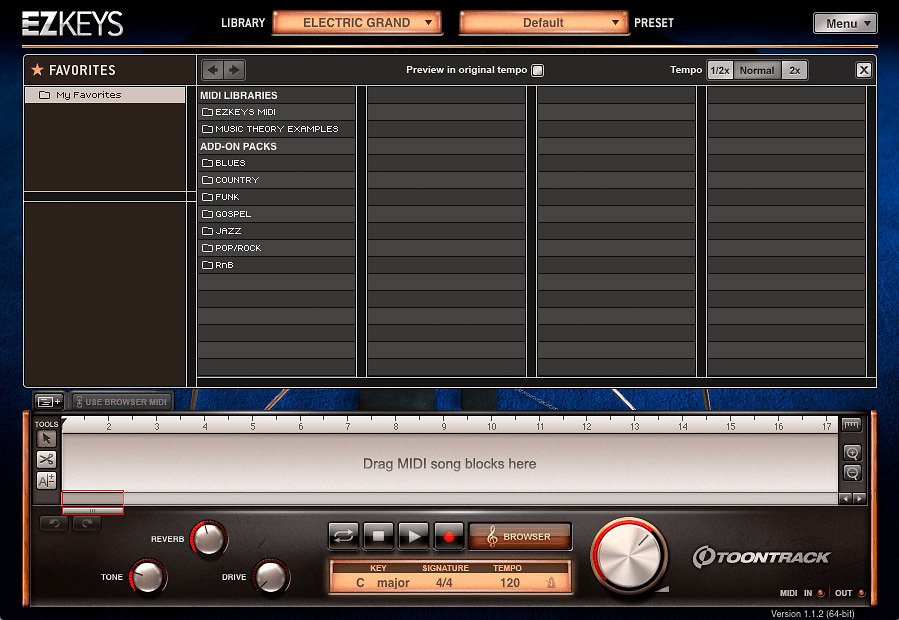Viewport: 899px width, 620px height.
Task: Click the add track/list plus icon
Action: [x=49, y=401]
